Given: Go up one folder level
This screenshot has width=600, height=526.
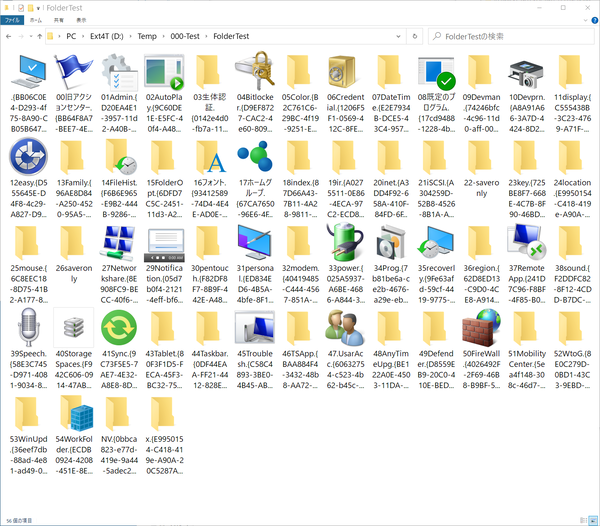Looking at the screenshot, I should pos(39,37).
